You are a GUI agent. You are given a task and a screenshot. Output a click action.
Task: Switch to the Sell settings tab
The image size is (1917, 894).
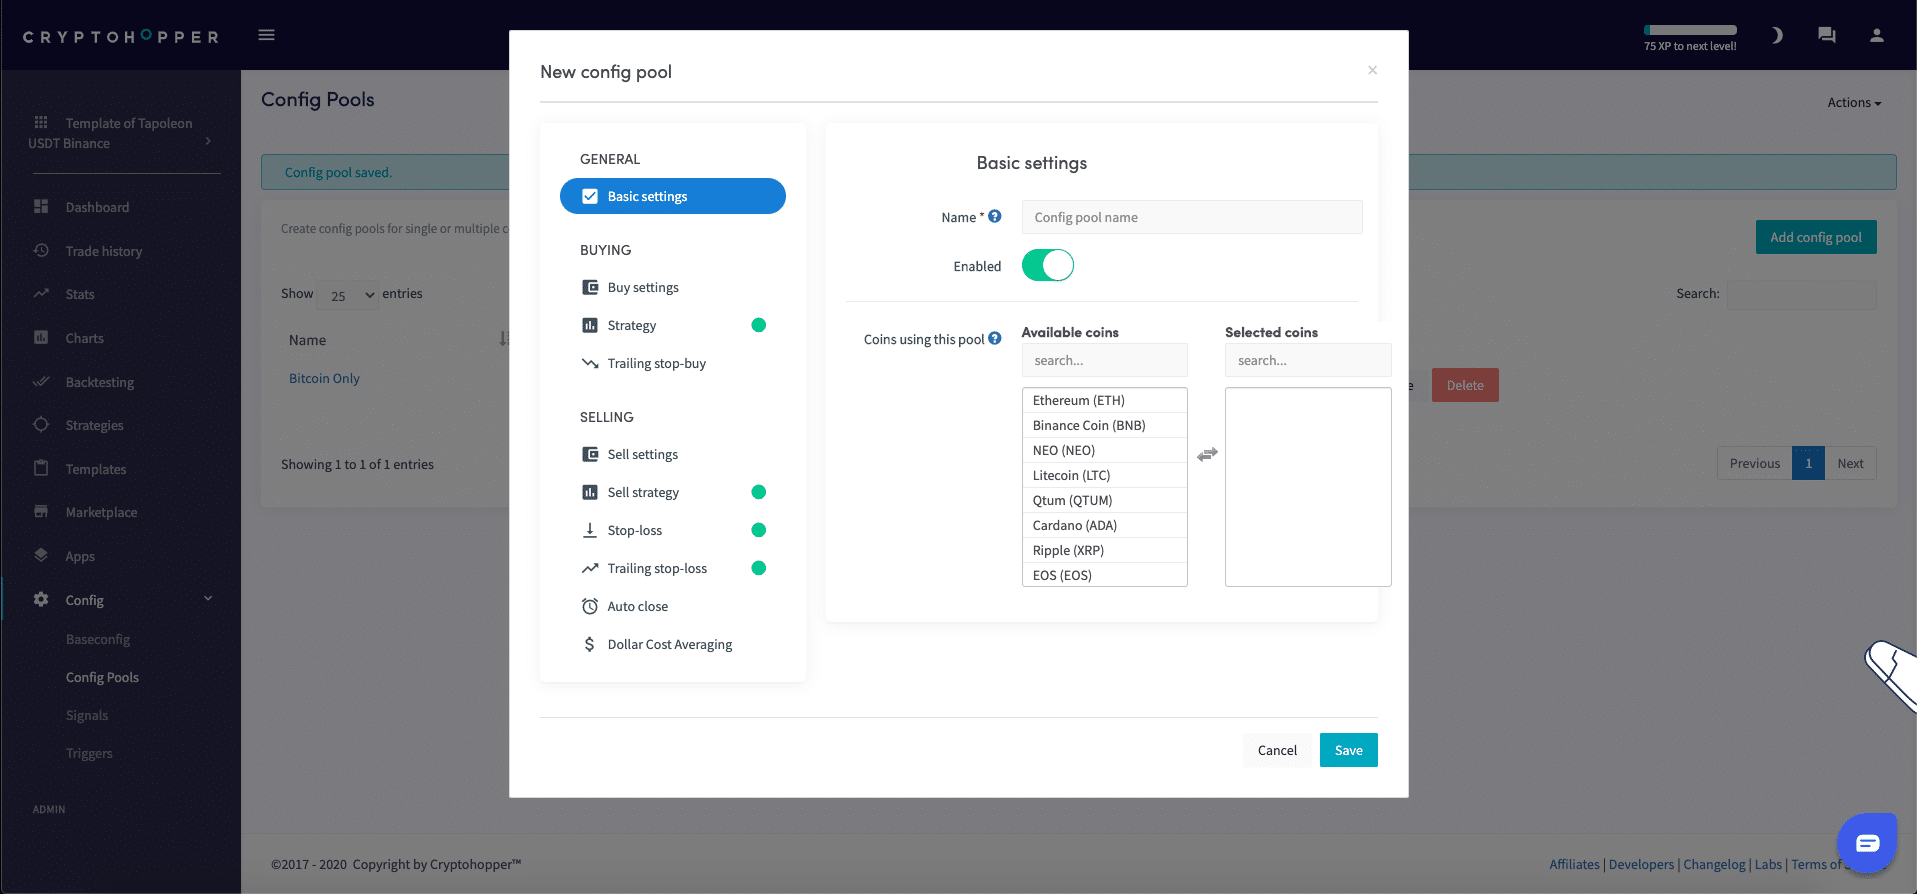pyautogui.click(x=672, y=454)
